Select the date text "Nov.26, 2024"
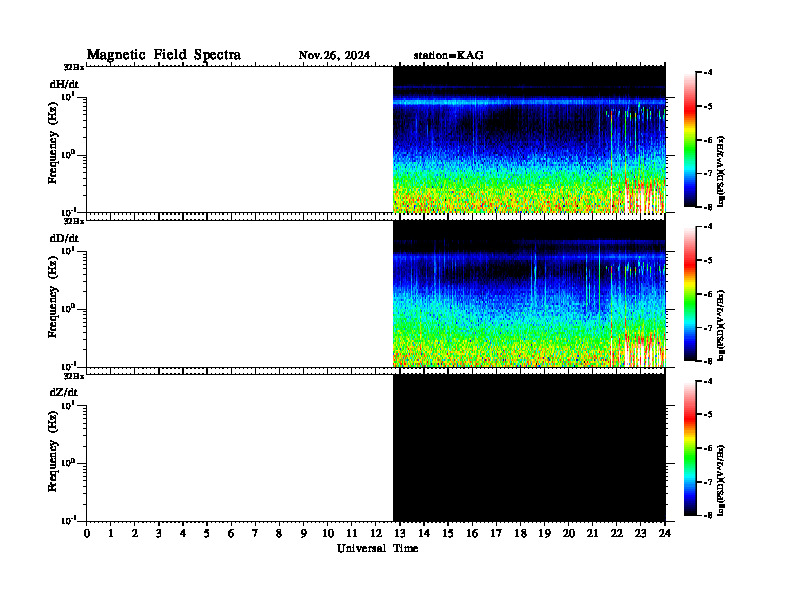792x612 pixels. (x=334, y=55)
